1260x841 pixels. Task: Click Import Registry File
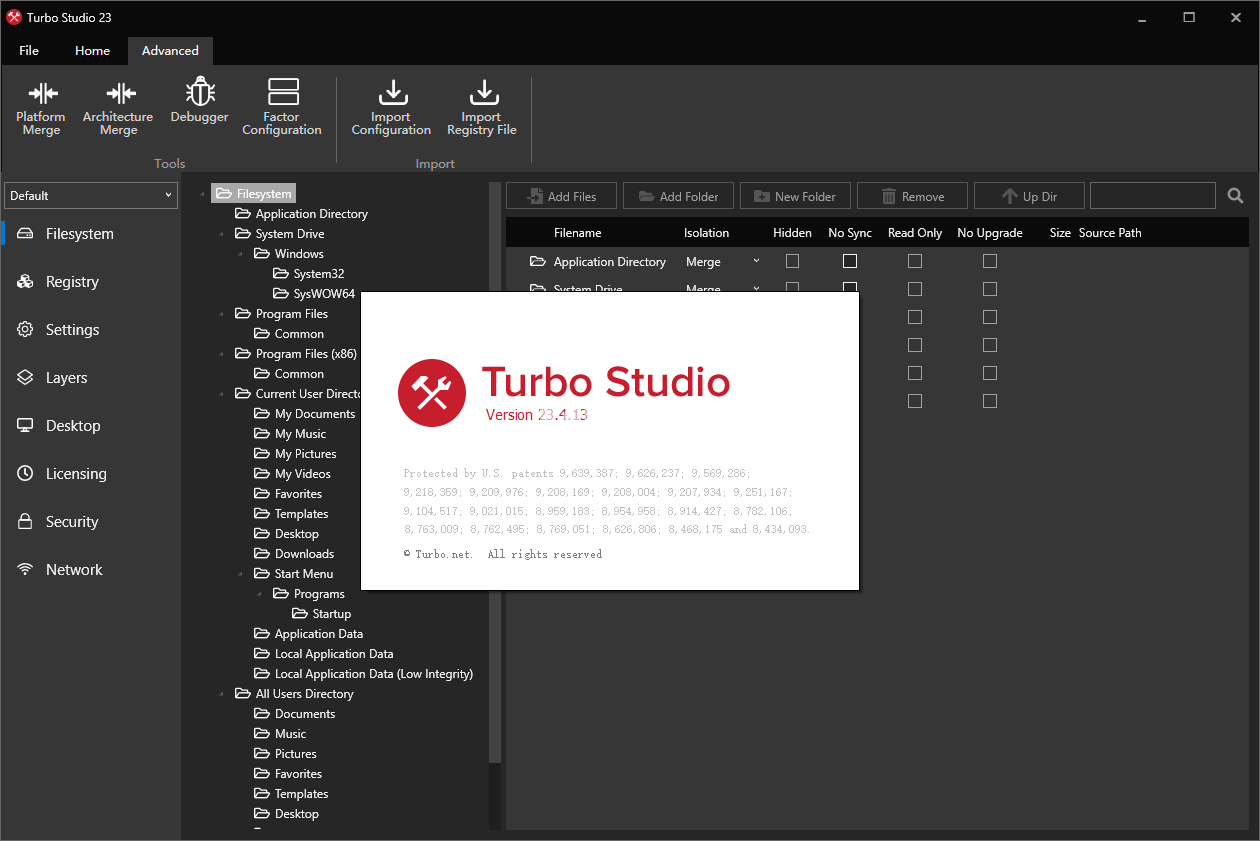pyautogui.click(x=482, y=109)
